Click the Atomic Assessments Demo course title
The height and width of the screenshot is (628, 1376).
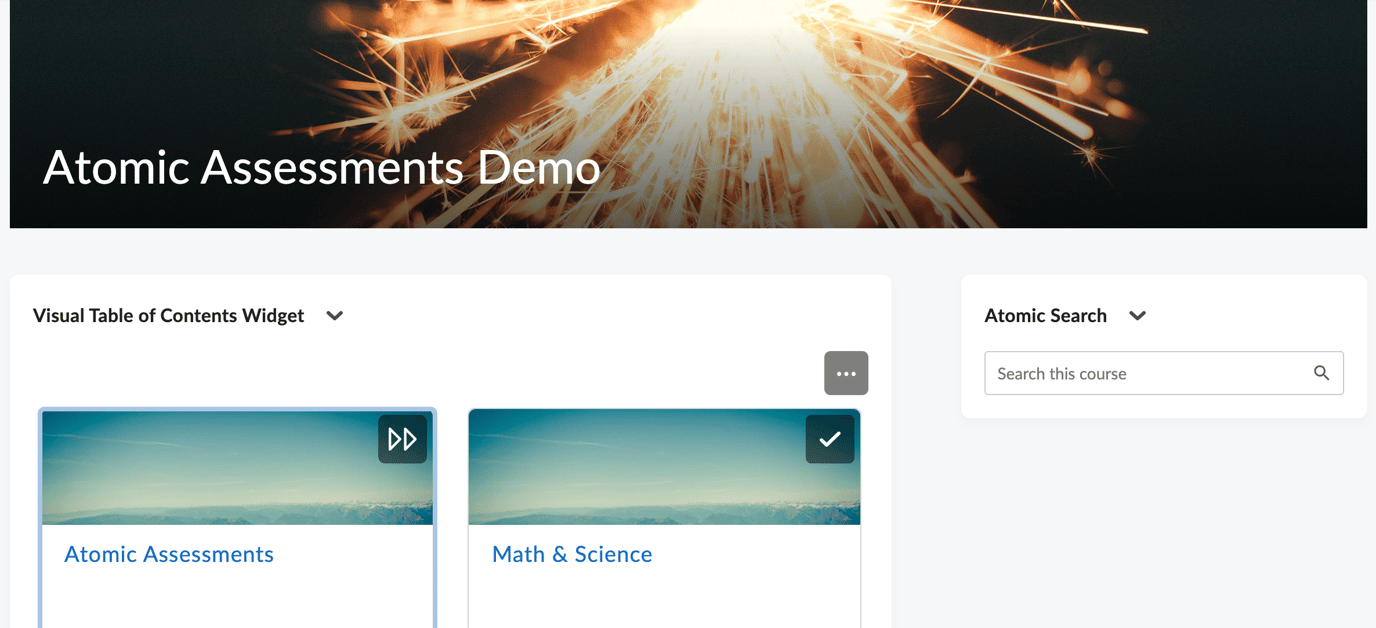tap(320, 168)
